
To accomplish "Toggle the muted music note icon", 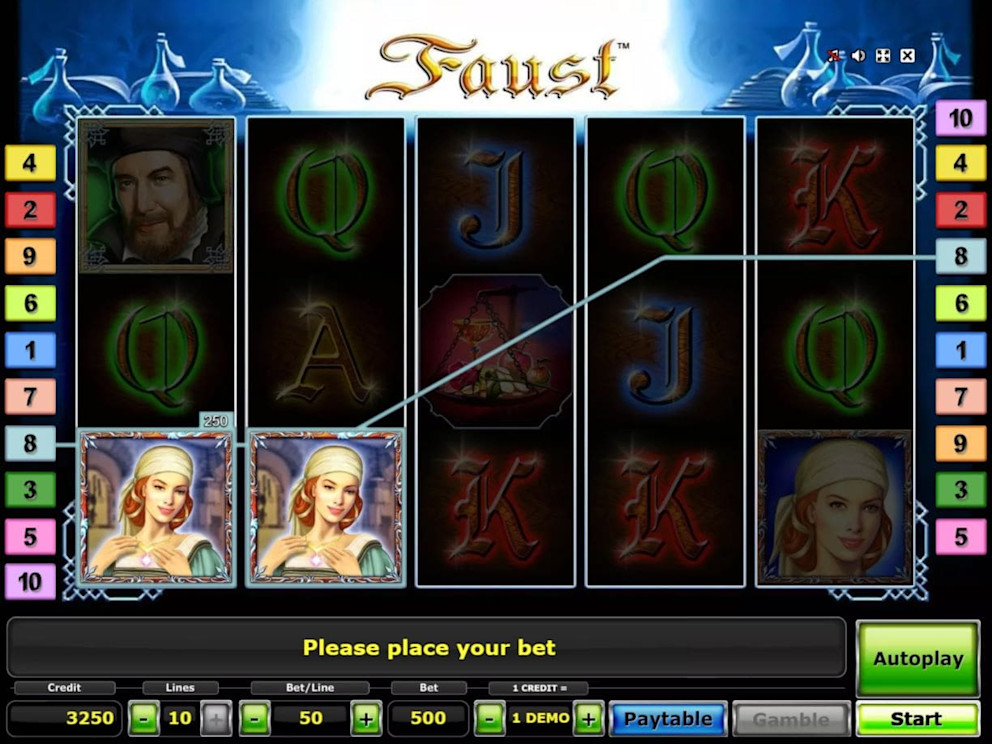I will pyautogui.click(x=834, y=56).
